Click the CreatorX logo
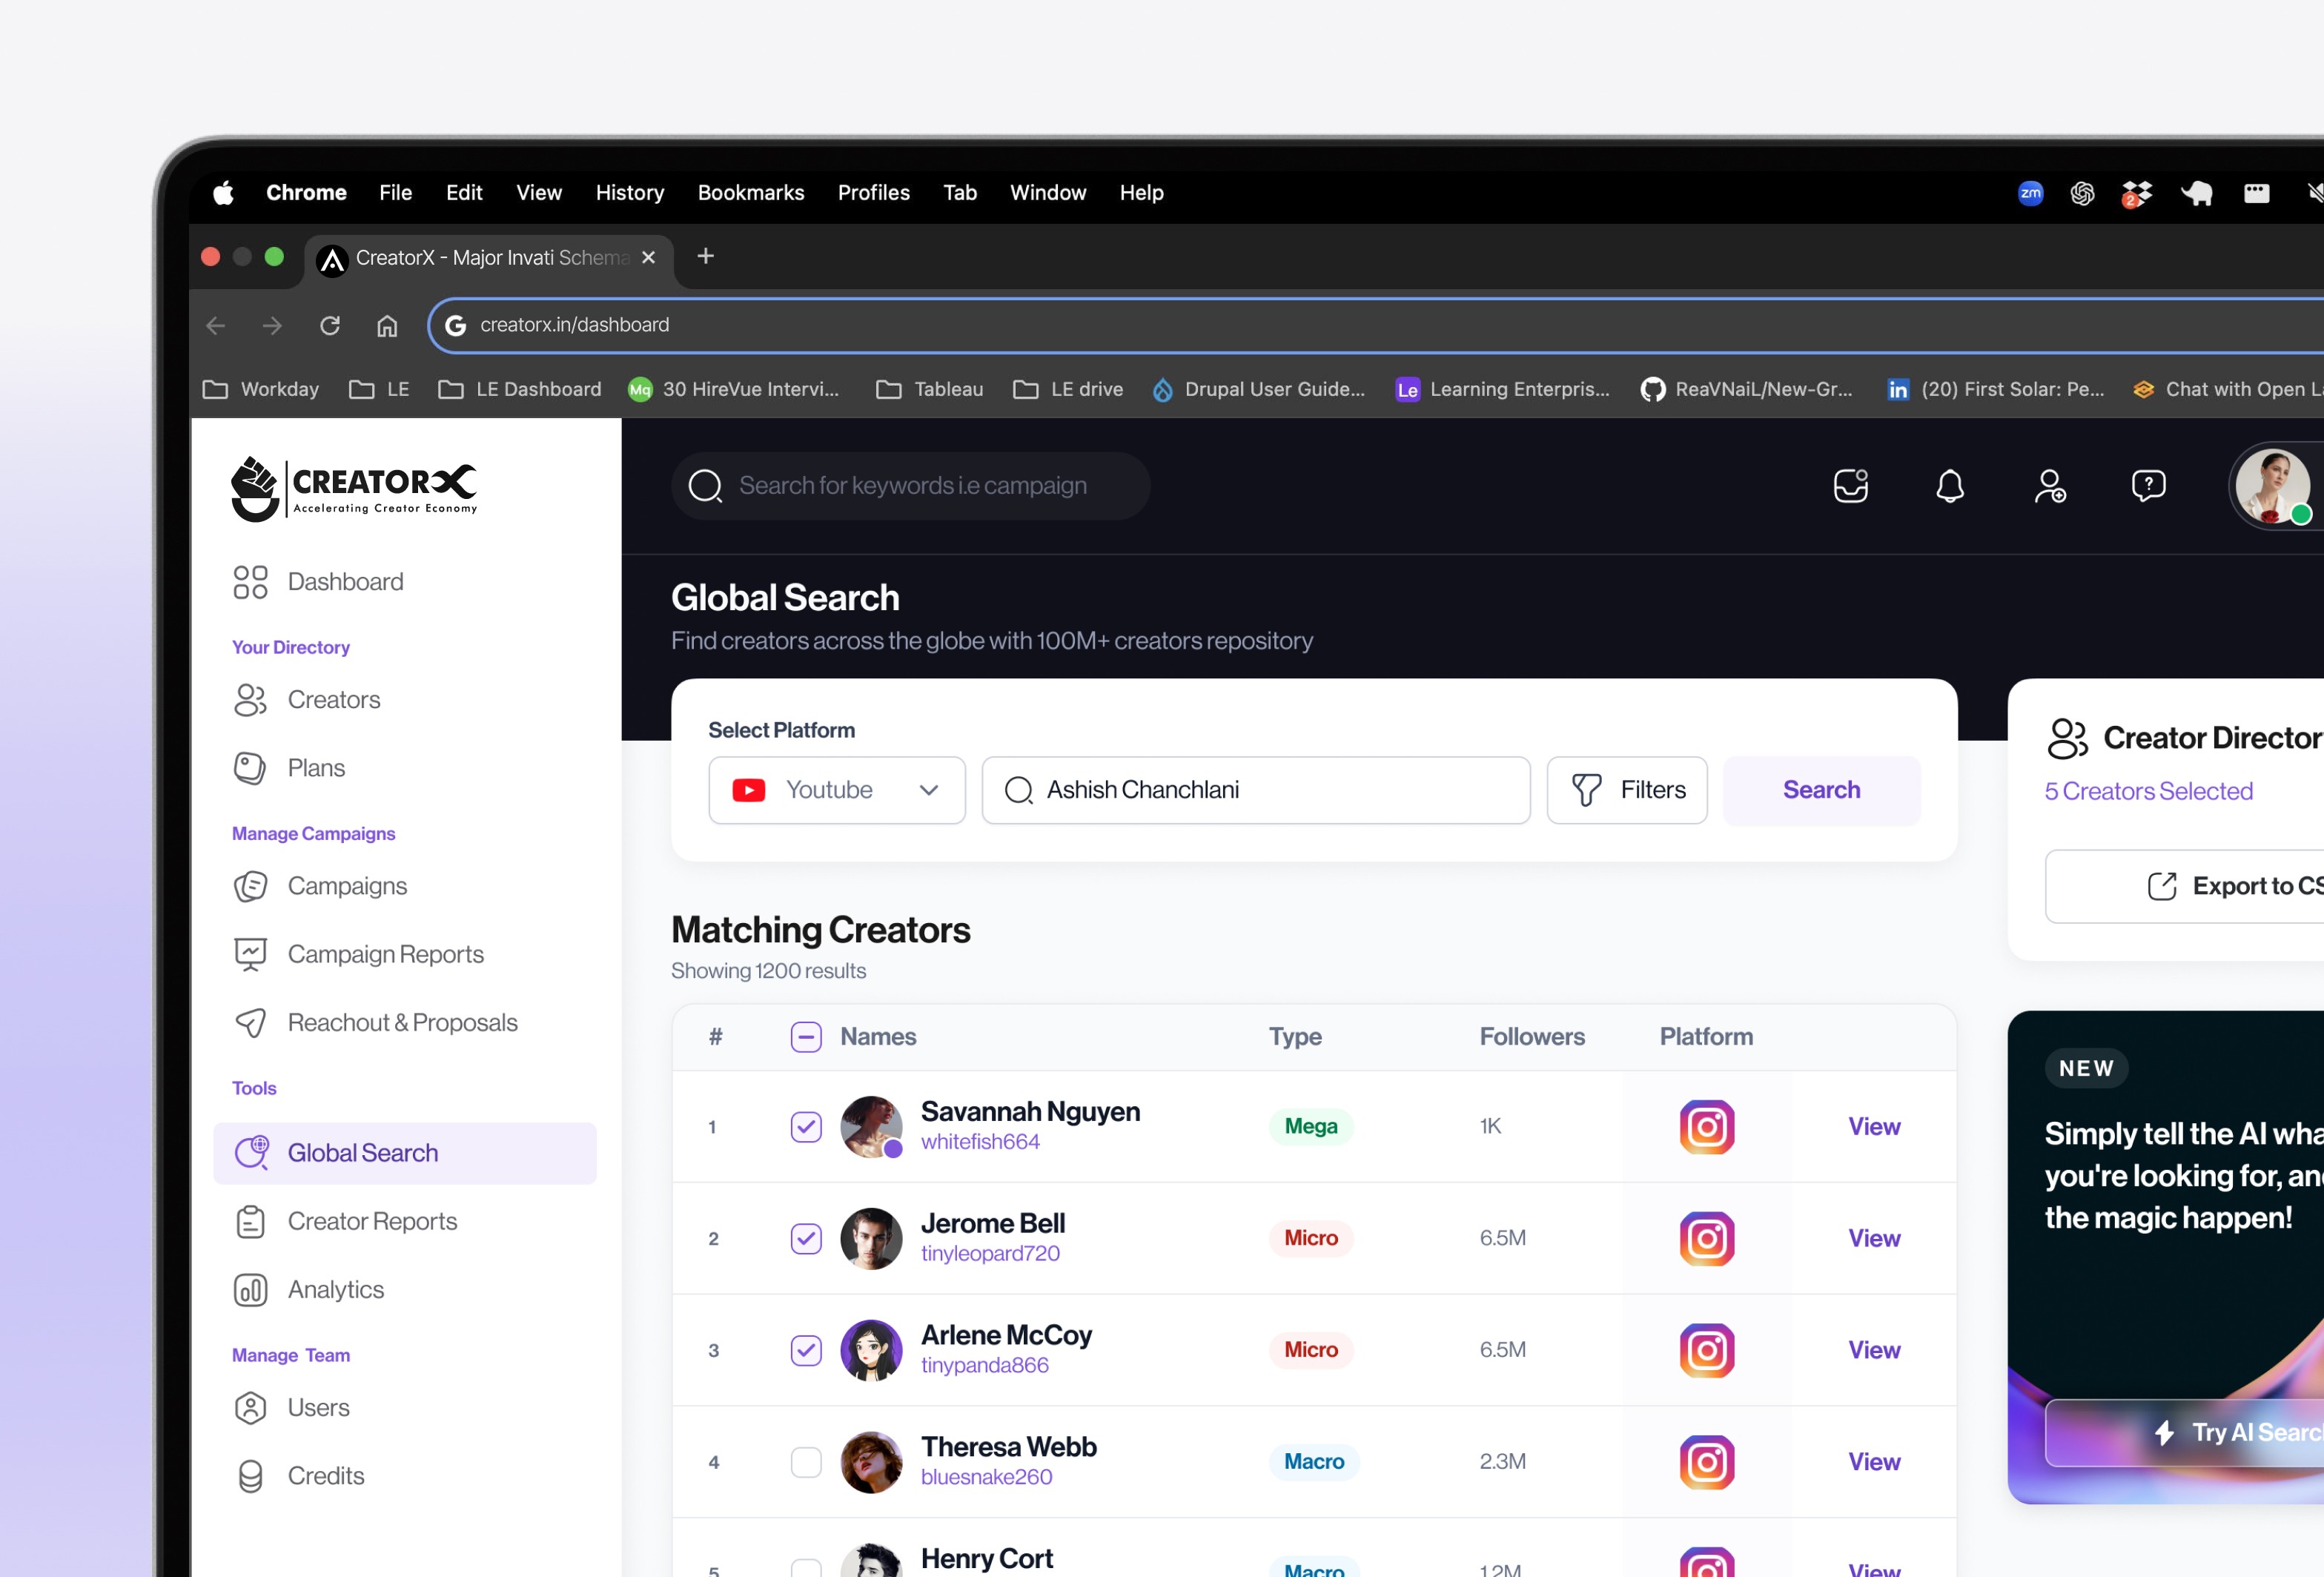Image resolution: width=2324 pixels, height=1577 pixels. [354, 488]
